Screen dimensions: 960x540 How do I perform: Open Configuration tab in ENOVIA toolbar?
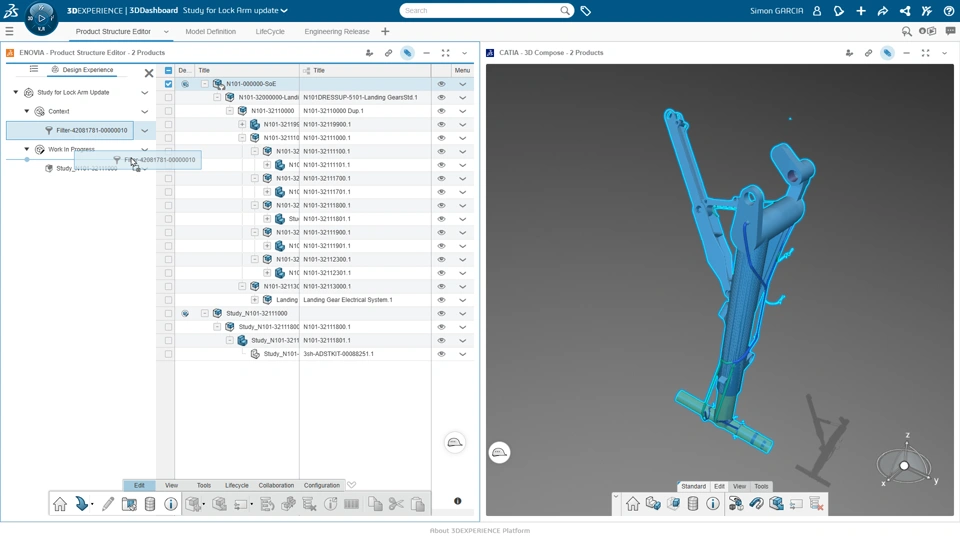(321, 486)
